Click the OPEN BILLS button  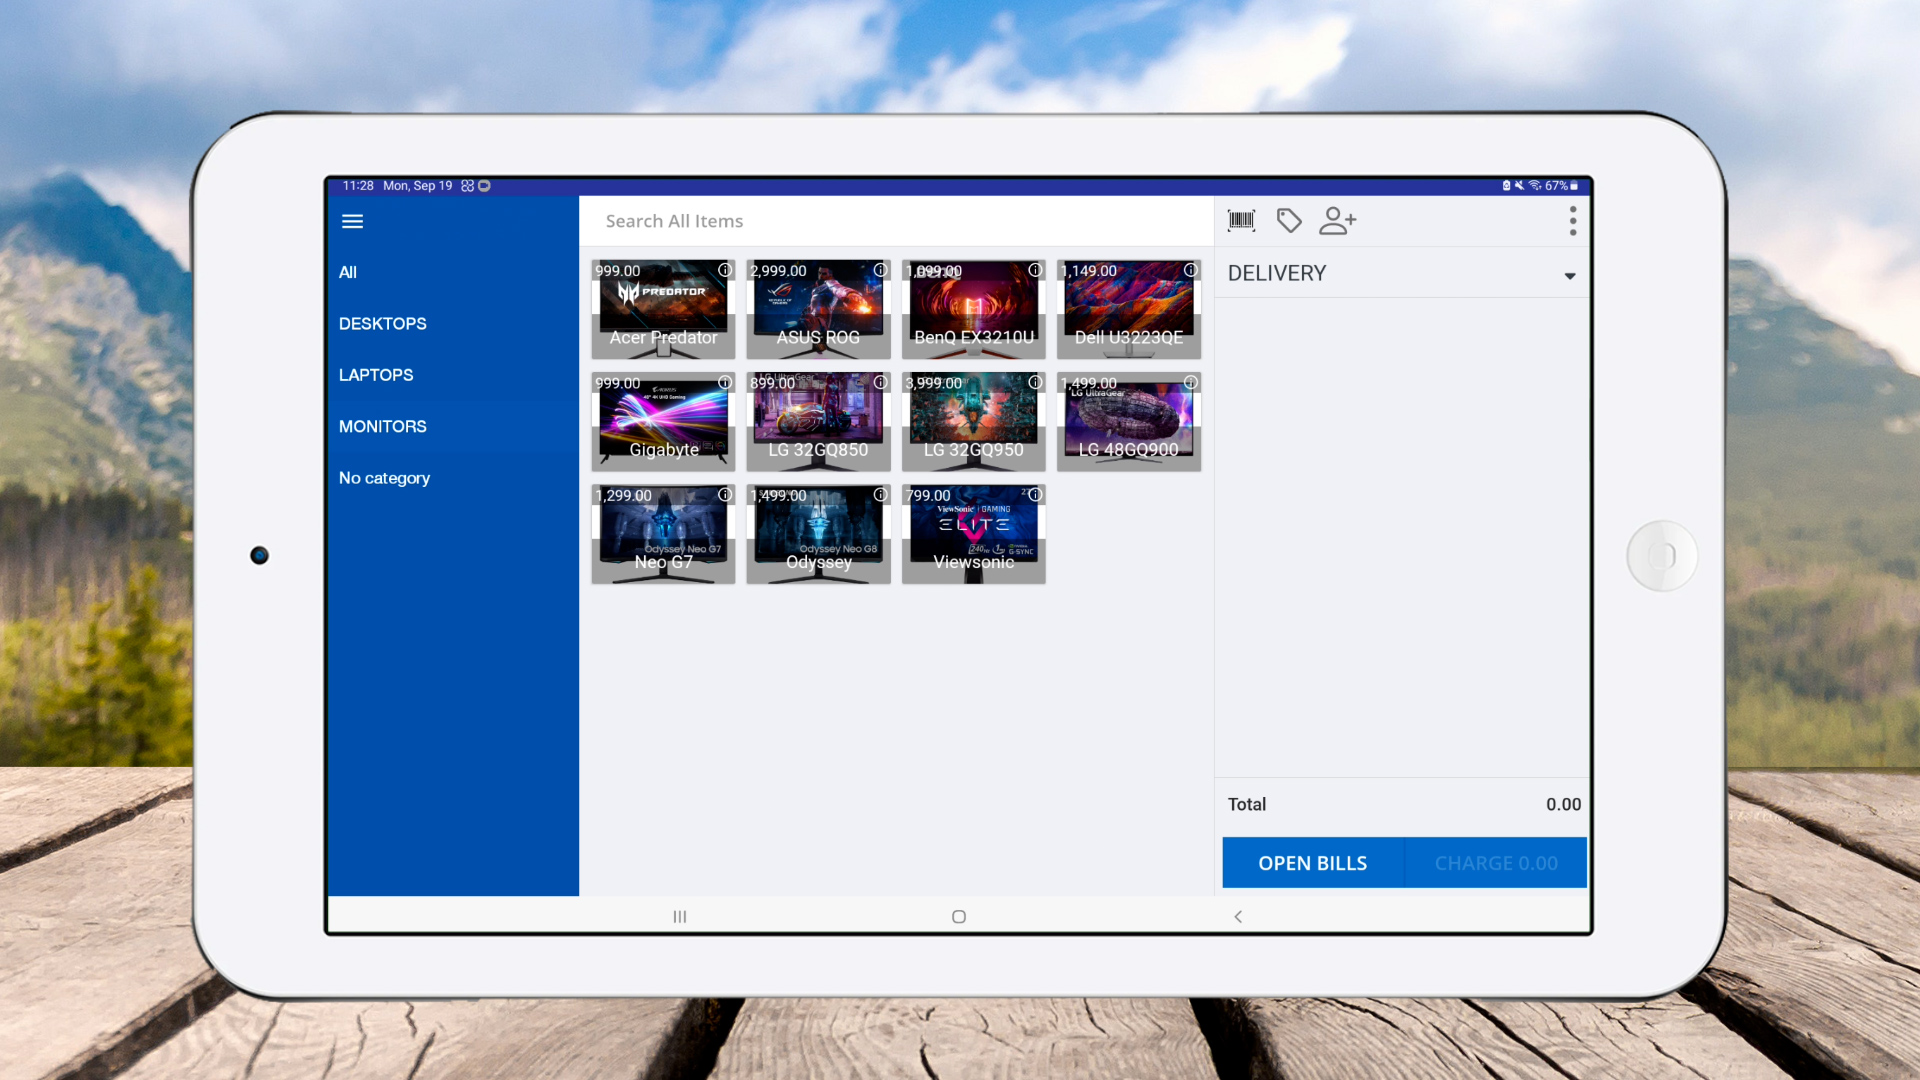click(x=1312, y=863)
